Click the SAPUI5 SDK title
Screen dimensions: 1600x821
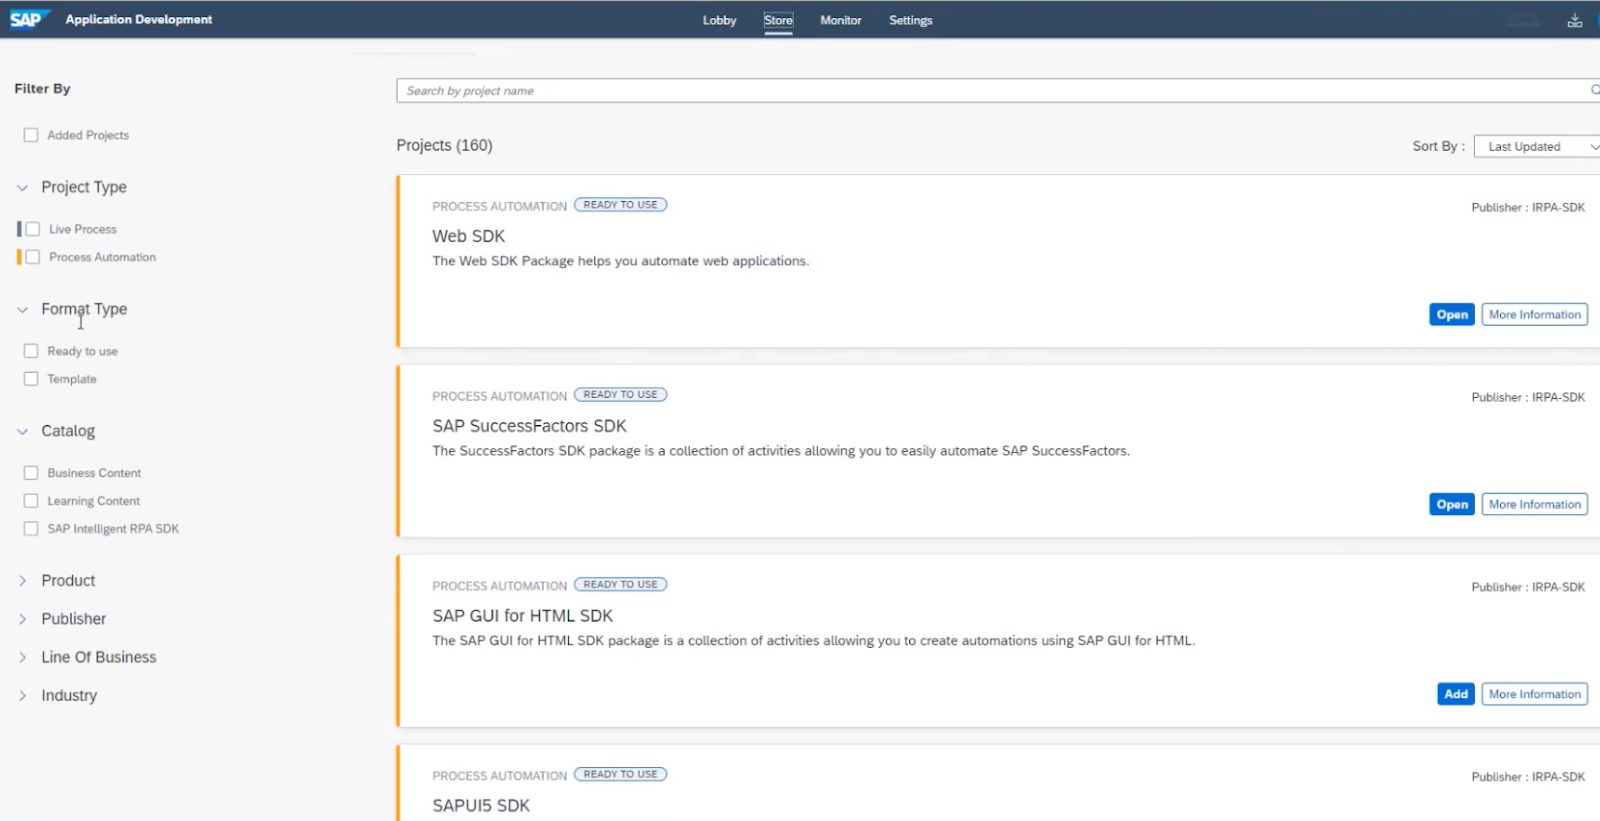(x=481, y=806)
